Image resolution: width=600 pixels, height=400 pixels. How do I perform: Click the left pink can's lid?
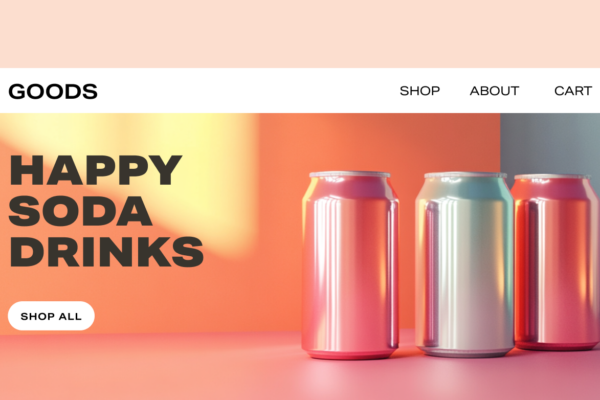click(x=350, y=175)
